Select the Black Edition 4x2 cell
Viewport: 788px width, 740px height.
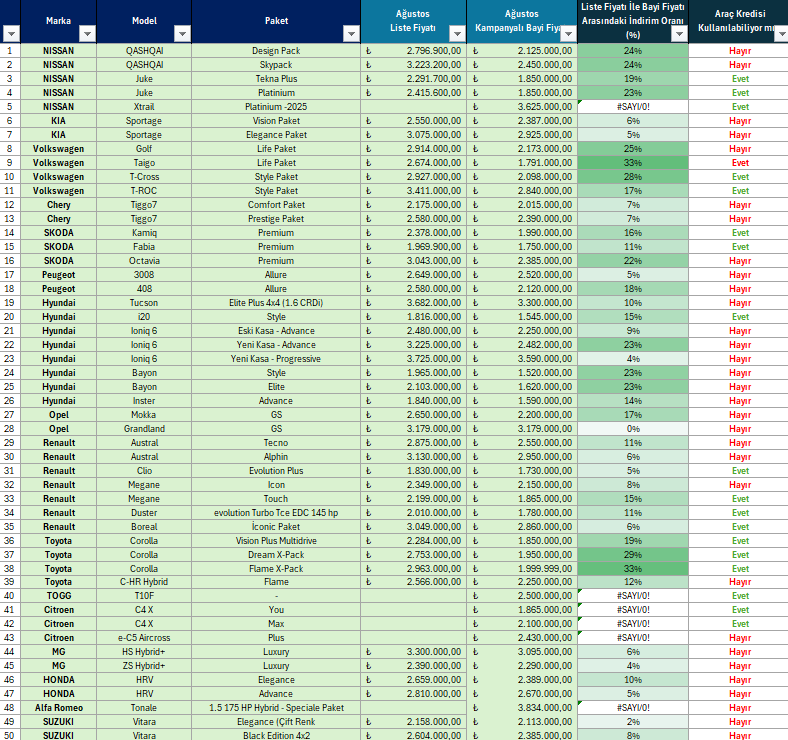pos(276,735)
